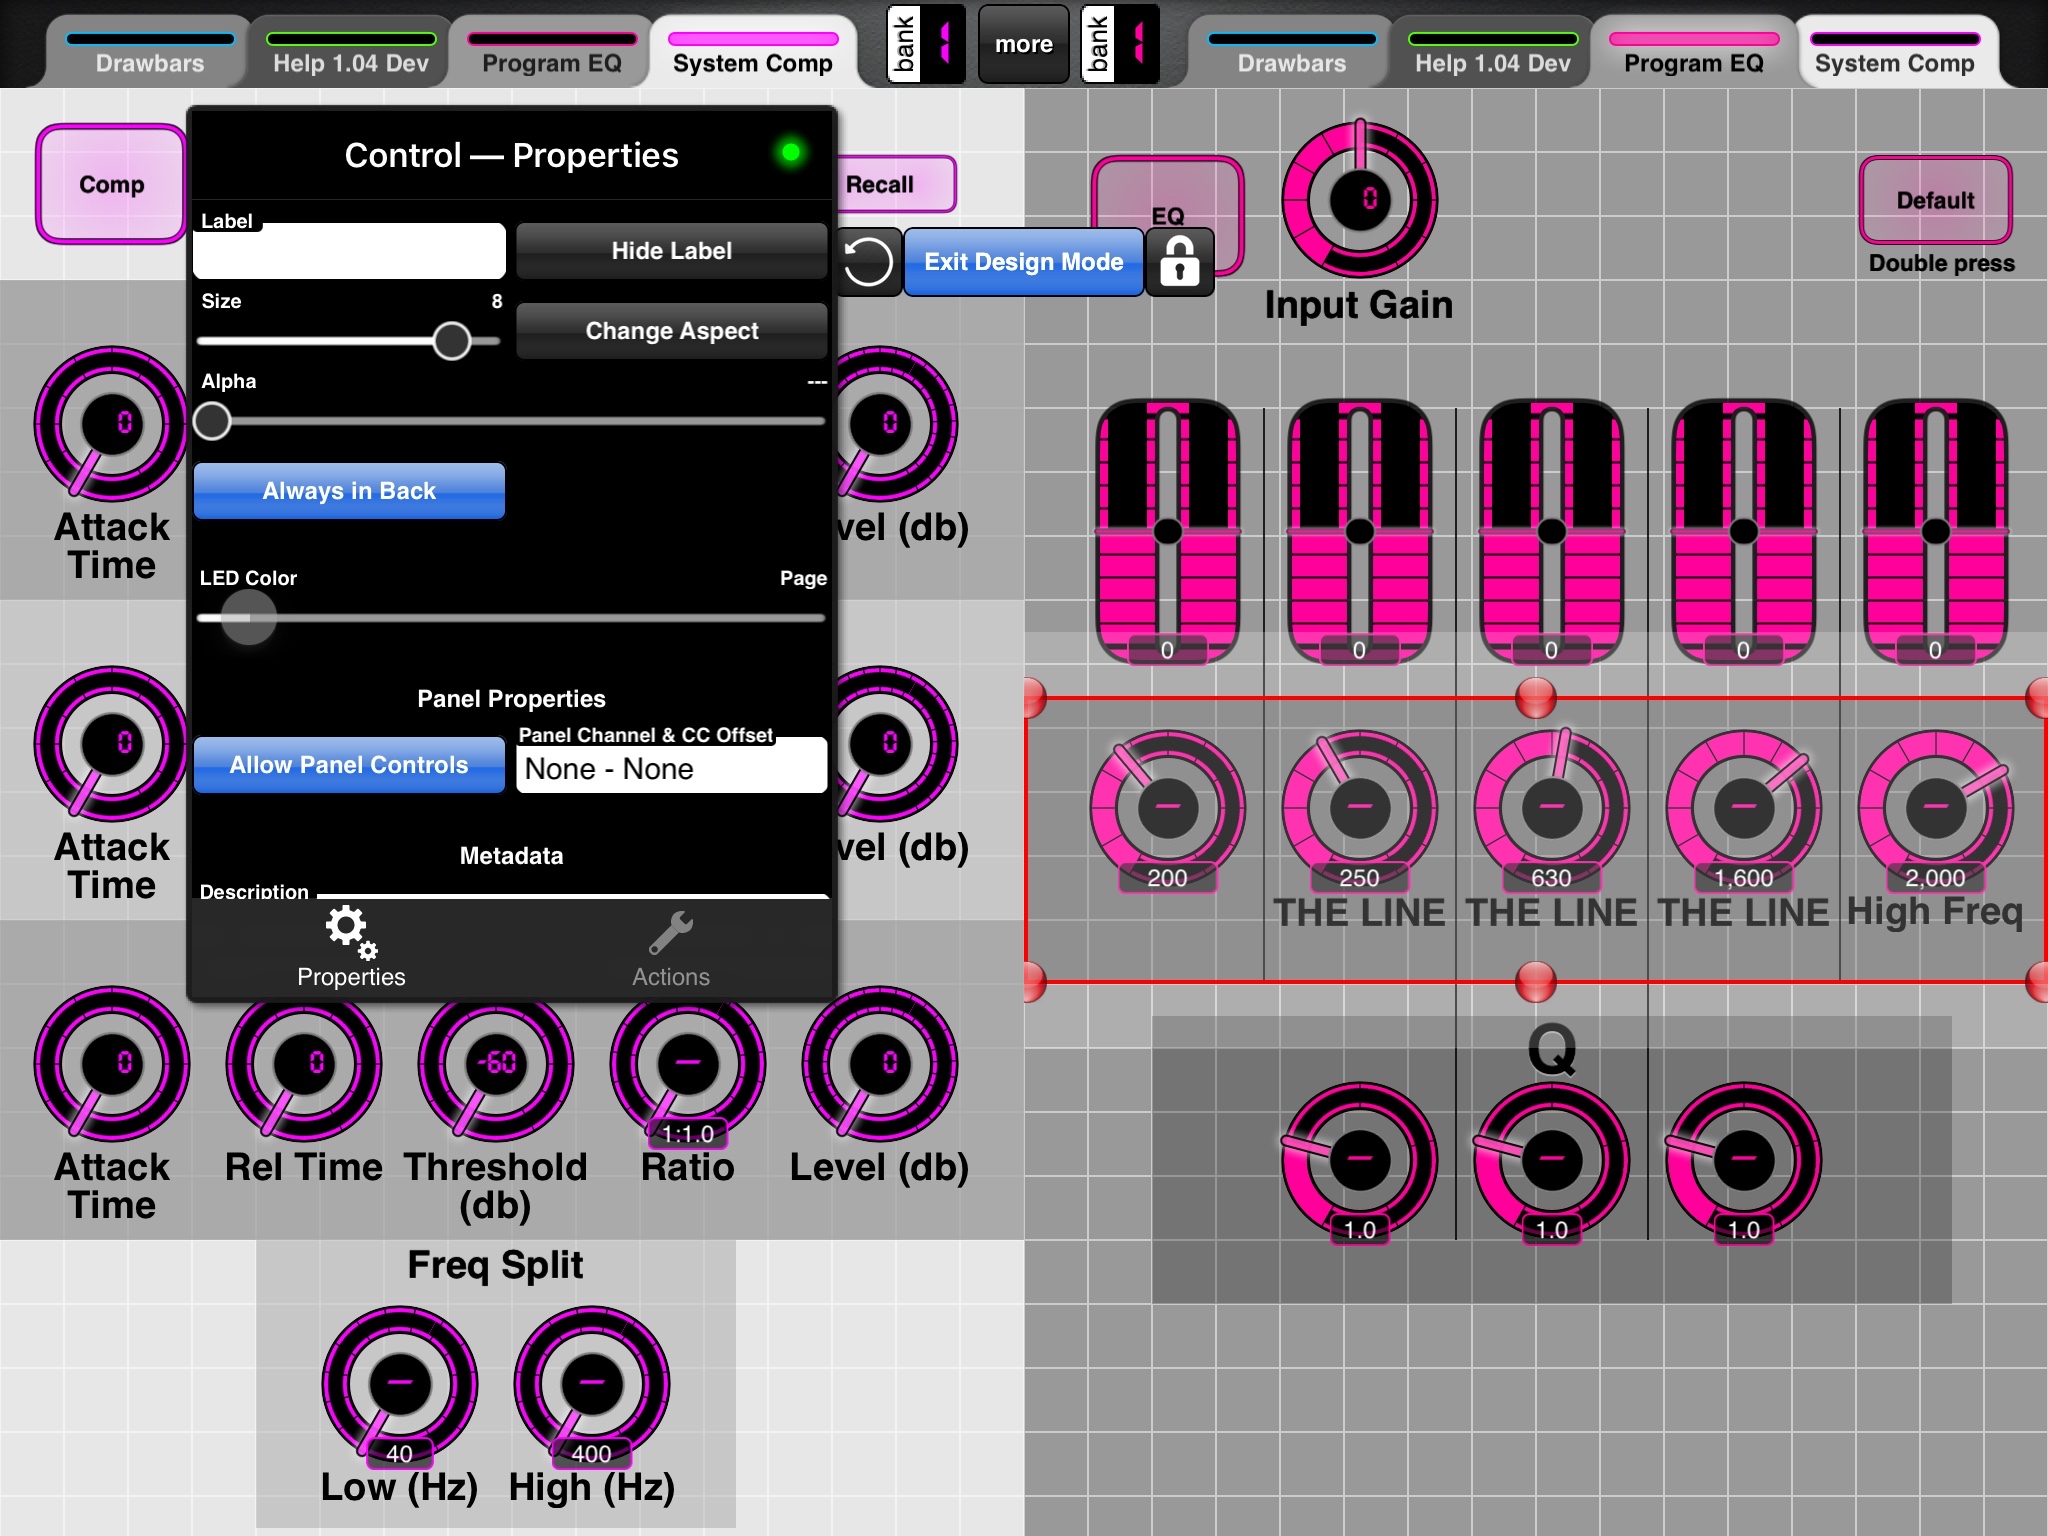Click the left bank selector
Viewport: 2048px width, 1536px height.
point(926,43)
